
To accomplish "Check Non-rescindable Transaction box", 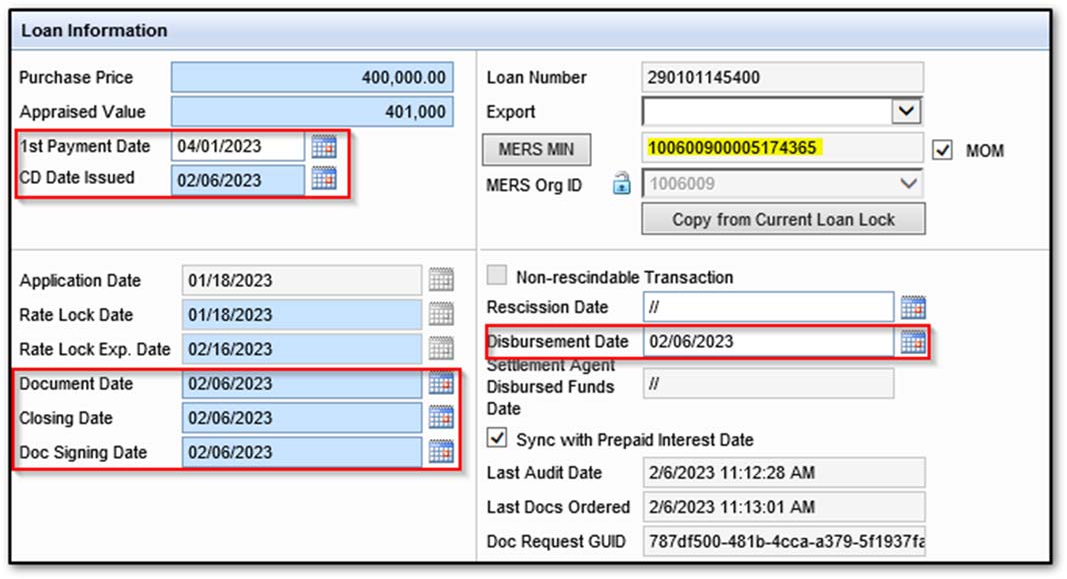I will click(x=497, y=276).
